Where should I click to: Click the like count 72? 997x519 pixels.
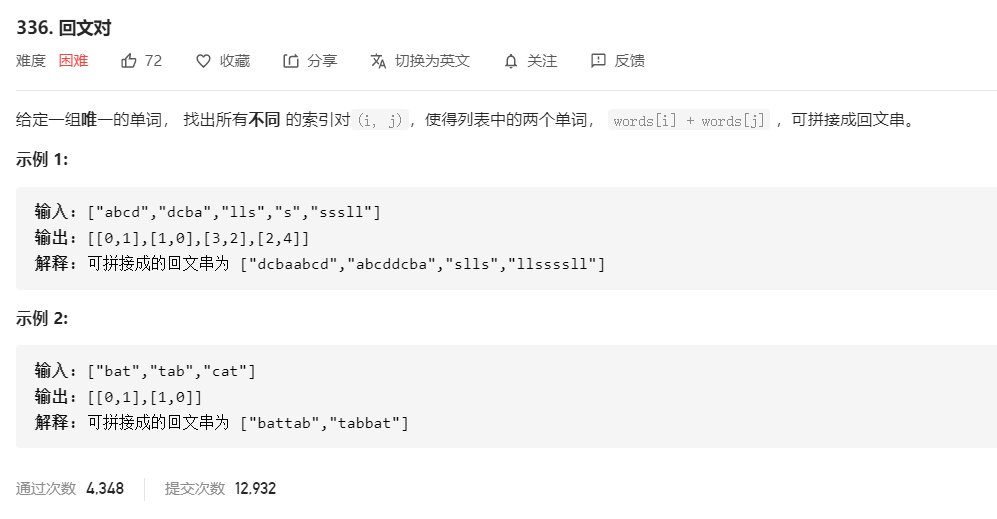tap(153, 61)
